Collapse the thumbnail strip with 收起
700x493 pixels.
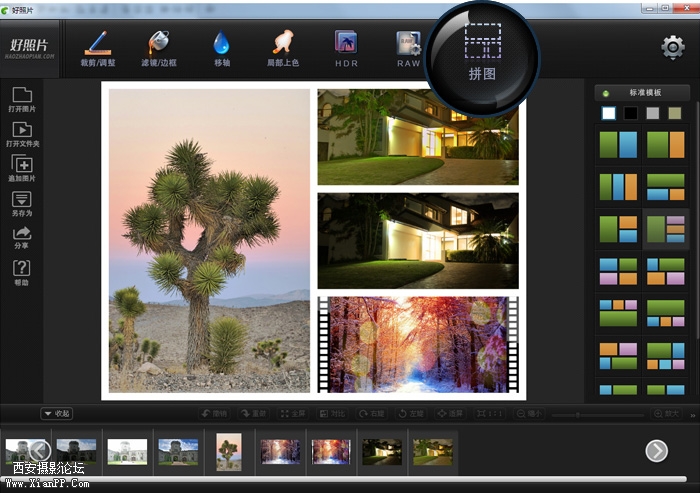[56, 413]
